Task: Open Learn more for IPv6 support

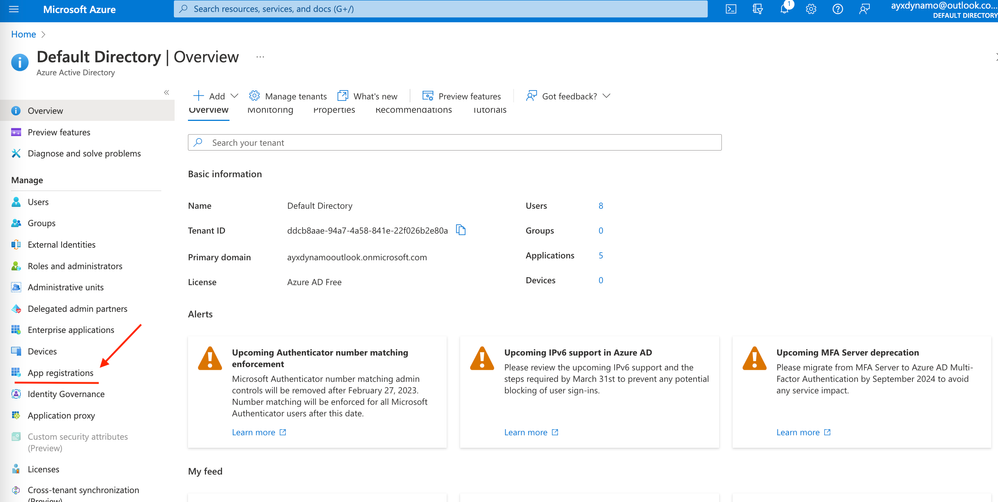Action: point(531,432)
